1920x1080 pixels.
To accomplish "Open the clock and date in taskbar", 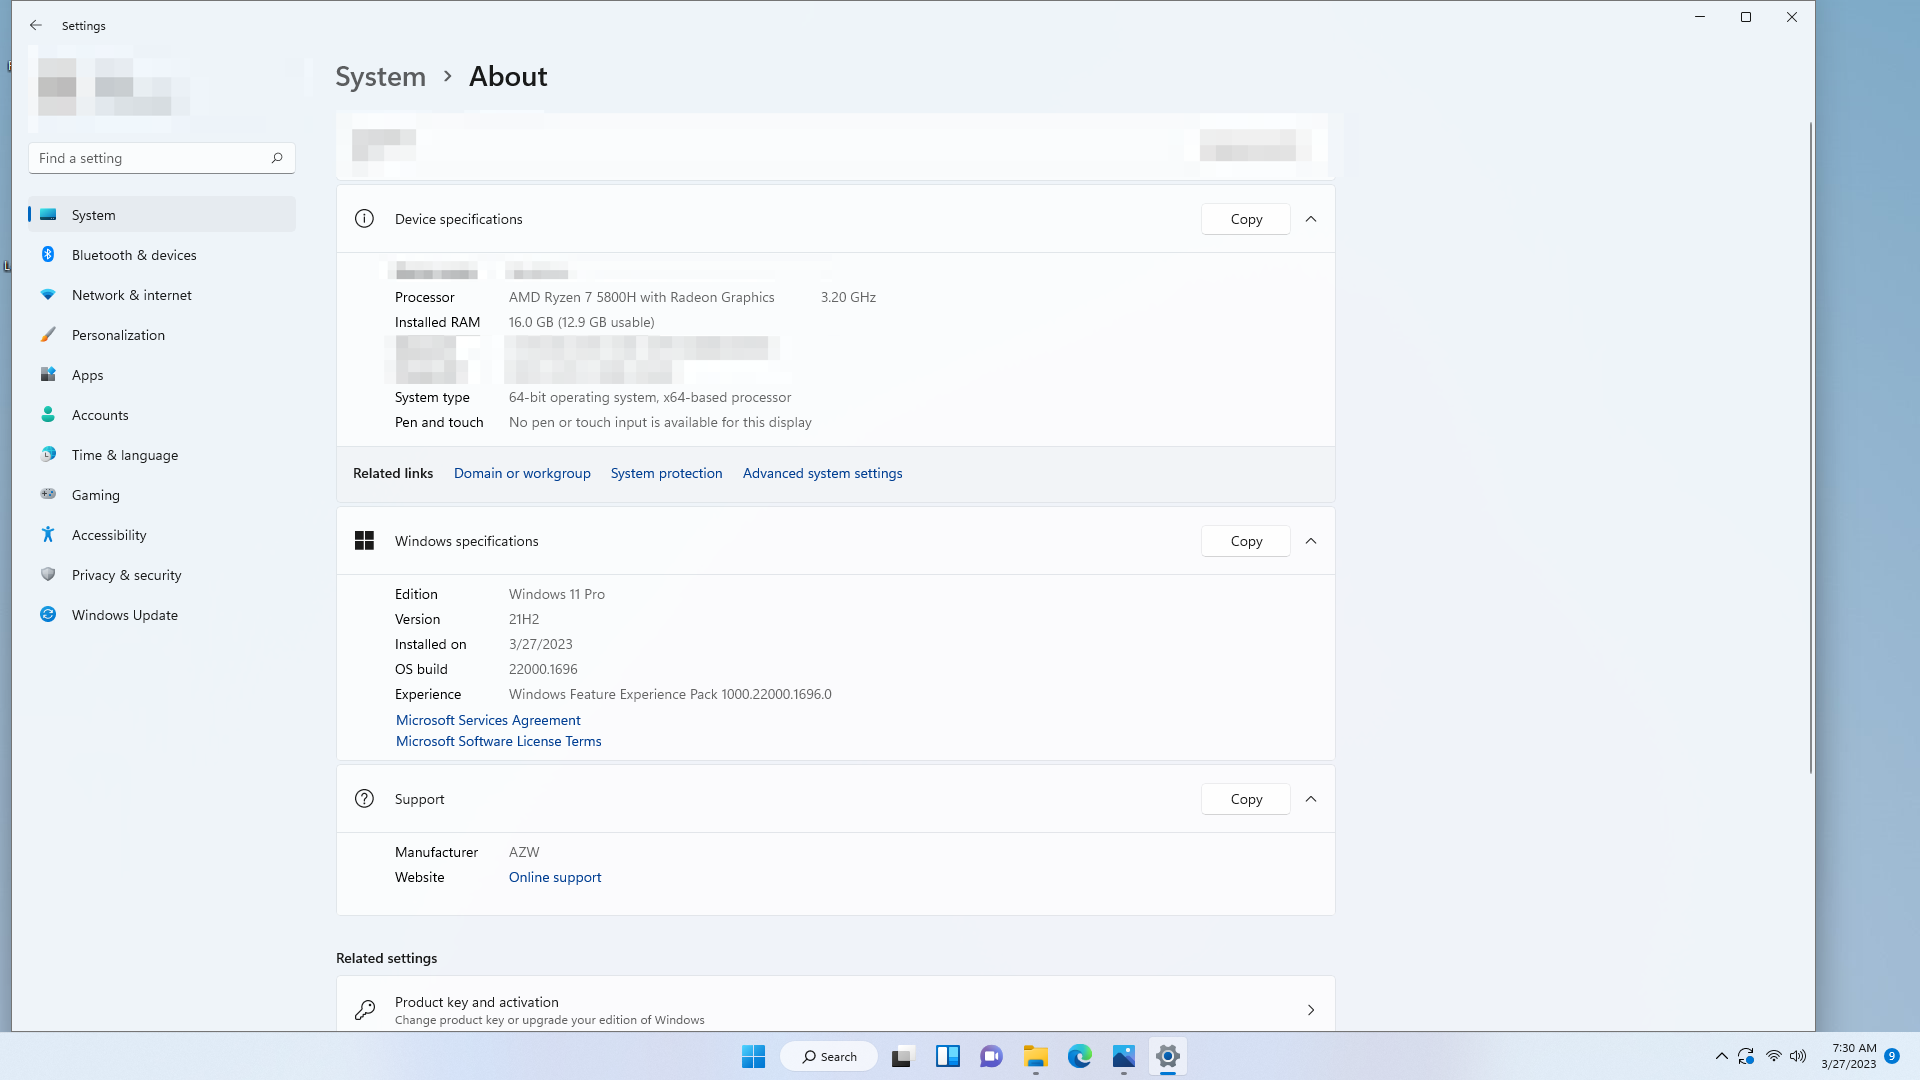I will pos(1848,1056).
